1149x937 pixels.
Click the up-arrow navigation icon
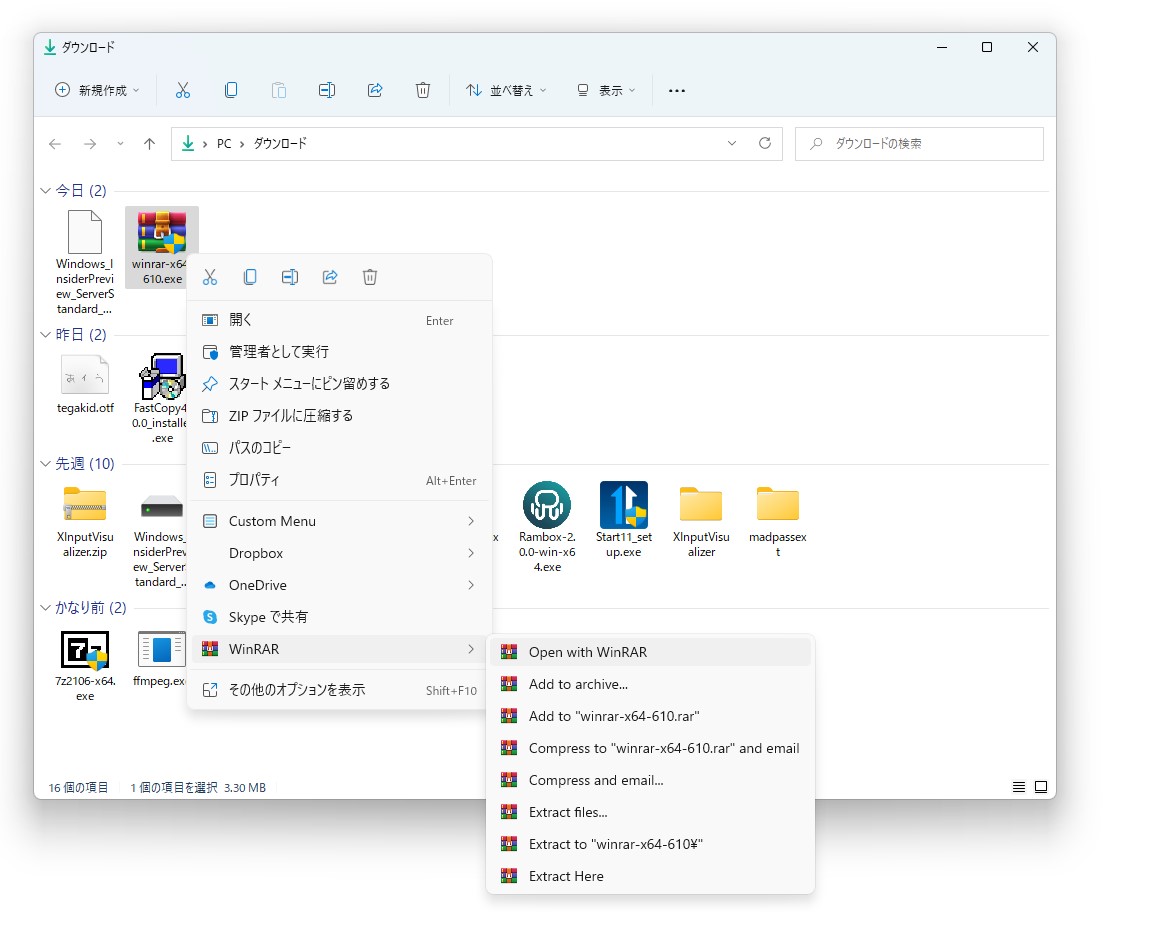[149, 143]
